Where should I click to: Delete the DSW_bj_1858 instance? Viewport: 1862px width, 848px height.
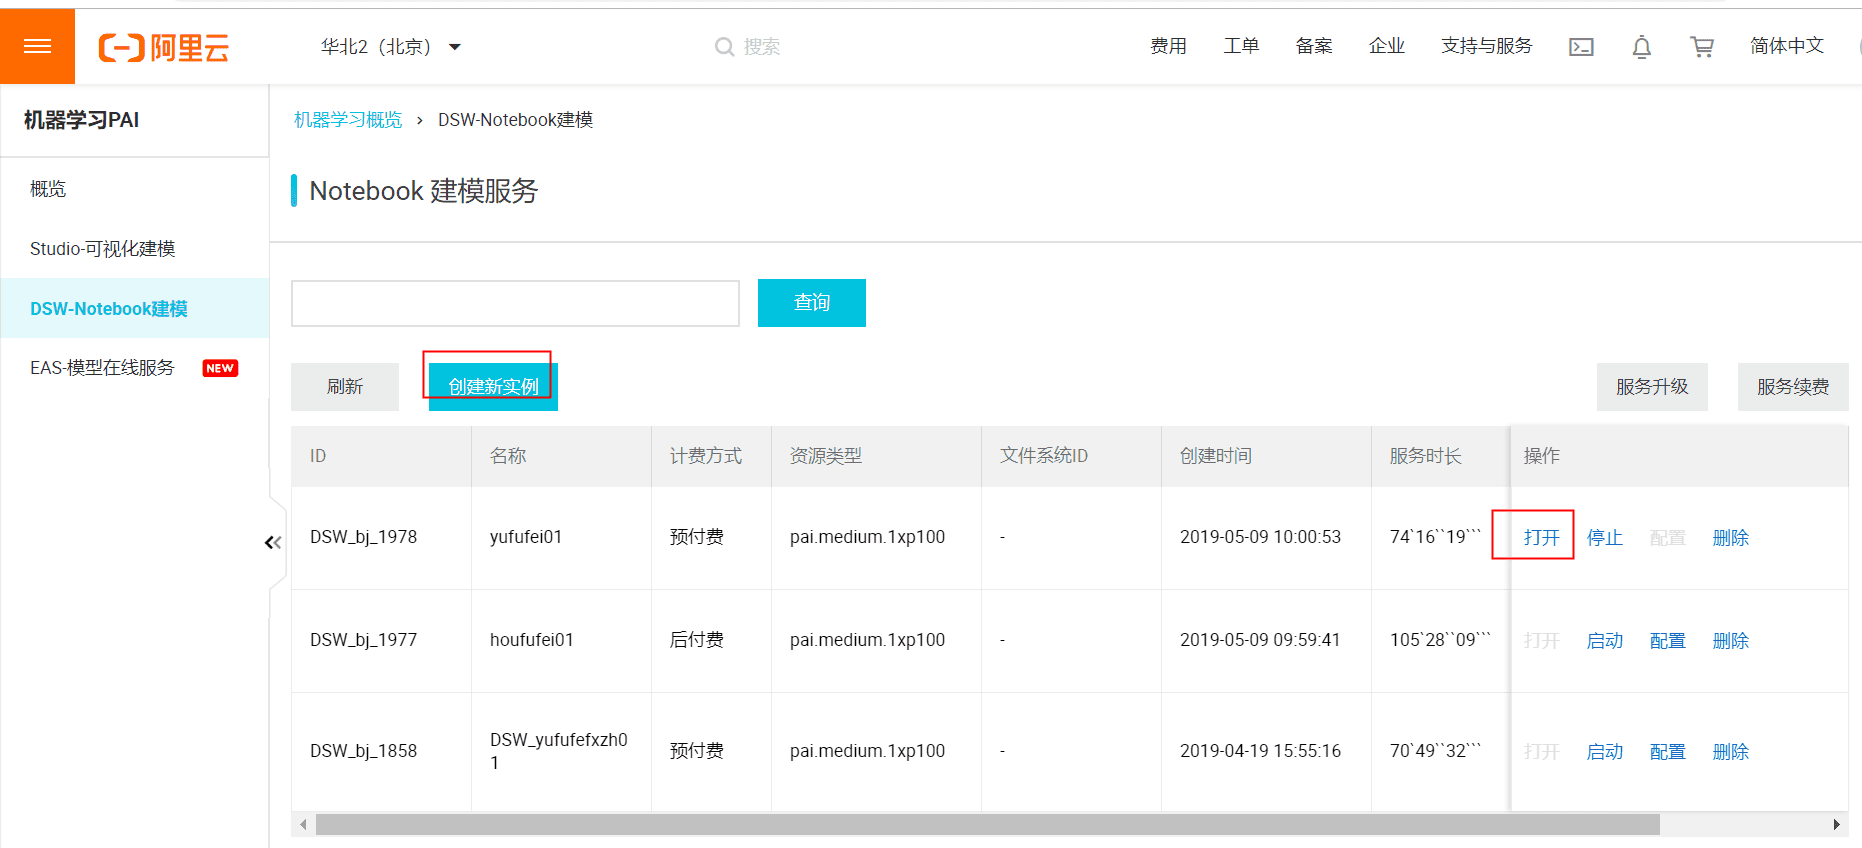pyautogui.click(x=1730, y=752)
